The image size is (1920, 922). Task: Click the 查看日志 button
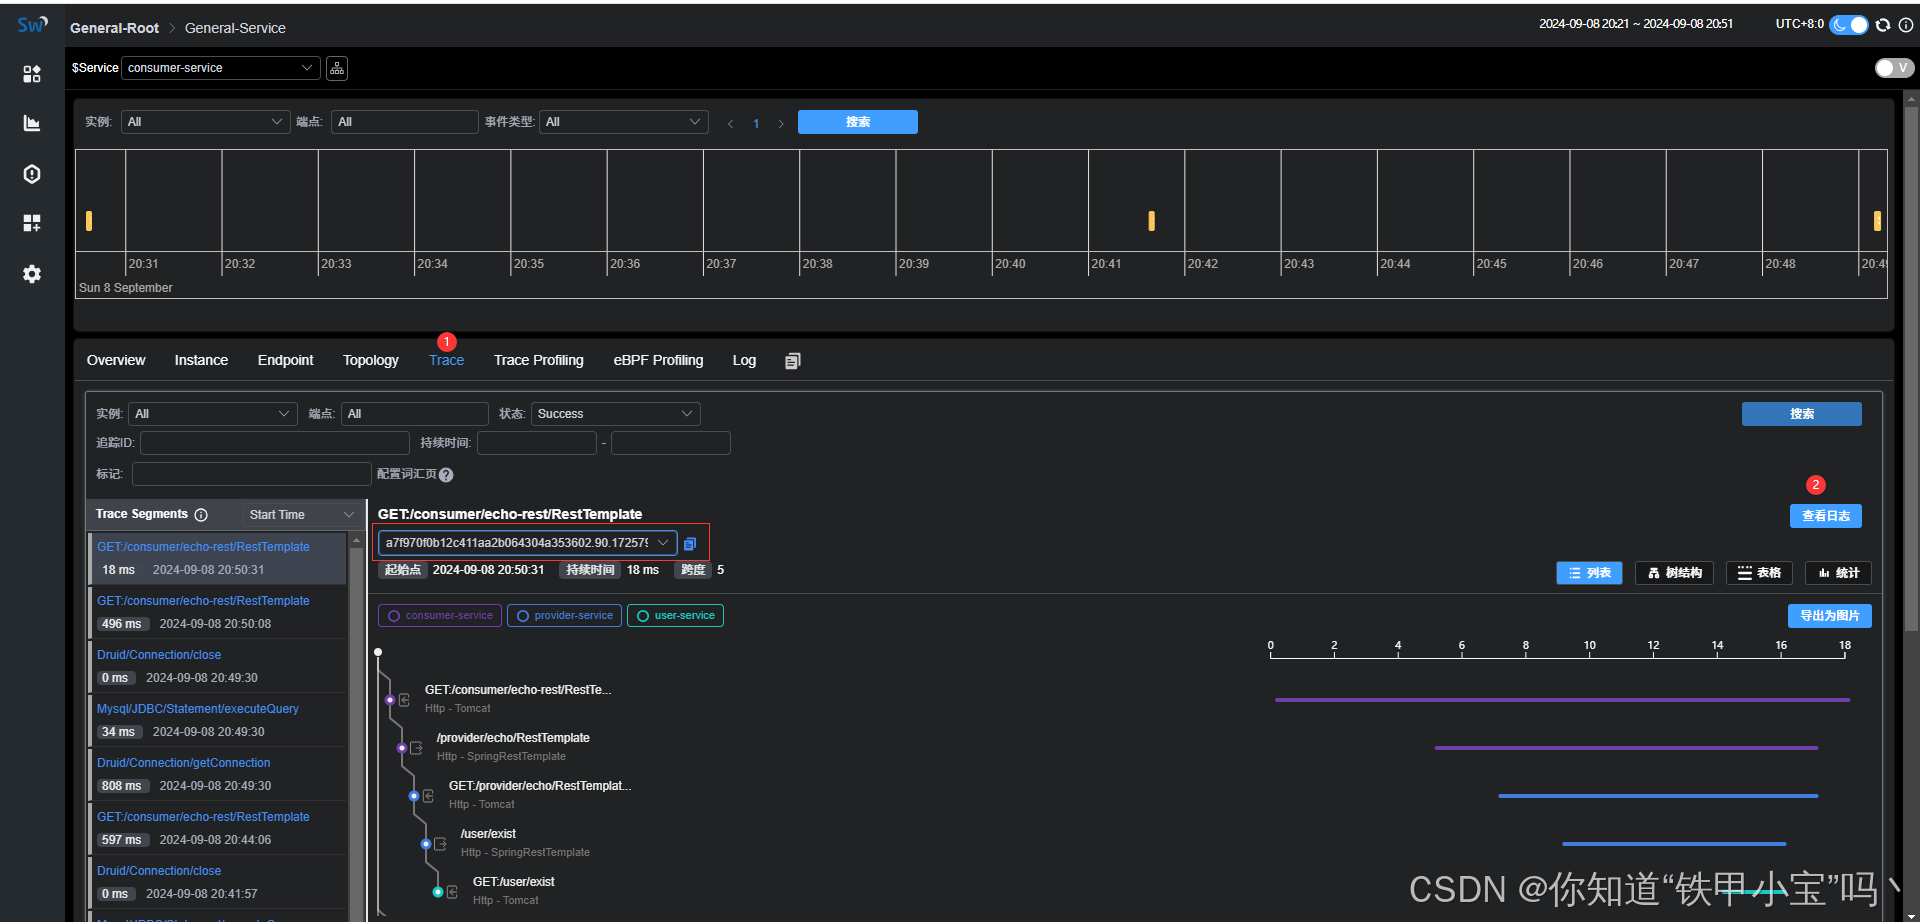[1826, 516]
